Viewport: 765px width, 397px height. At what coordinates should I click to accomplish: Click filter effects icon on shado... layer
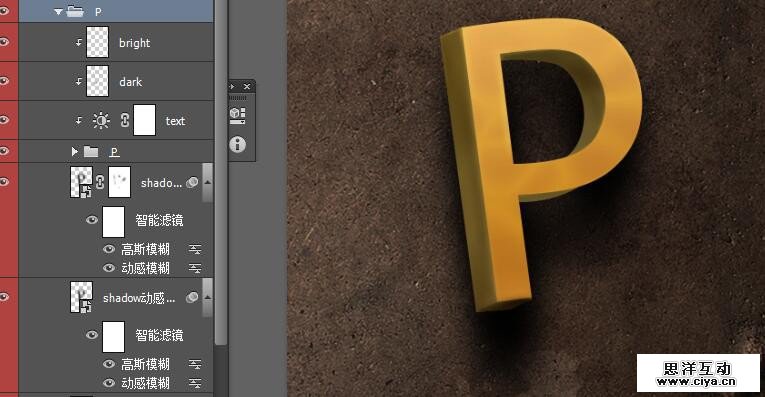click(192, 182)
